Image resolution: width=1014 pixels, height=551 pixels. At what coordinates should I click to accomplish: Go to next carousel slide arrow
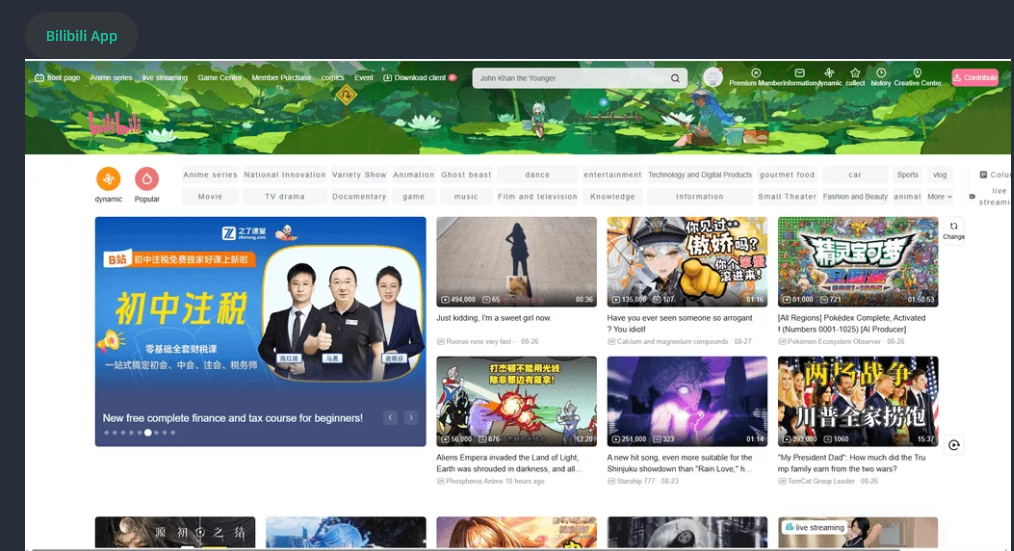(411, 418)
